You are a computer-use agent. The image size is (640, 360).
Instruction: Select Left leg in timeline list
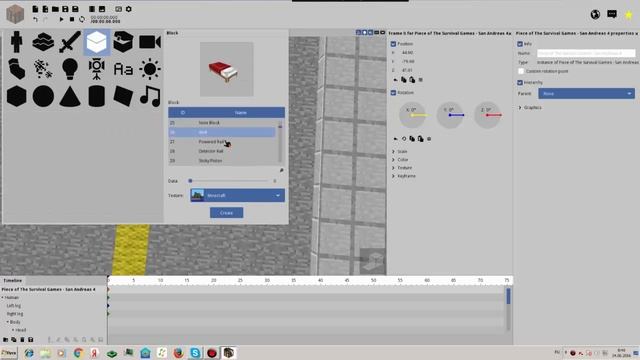(x=13, y=306)
